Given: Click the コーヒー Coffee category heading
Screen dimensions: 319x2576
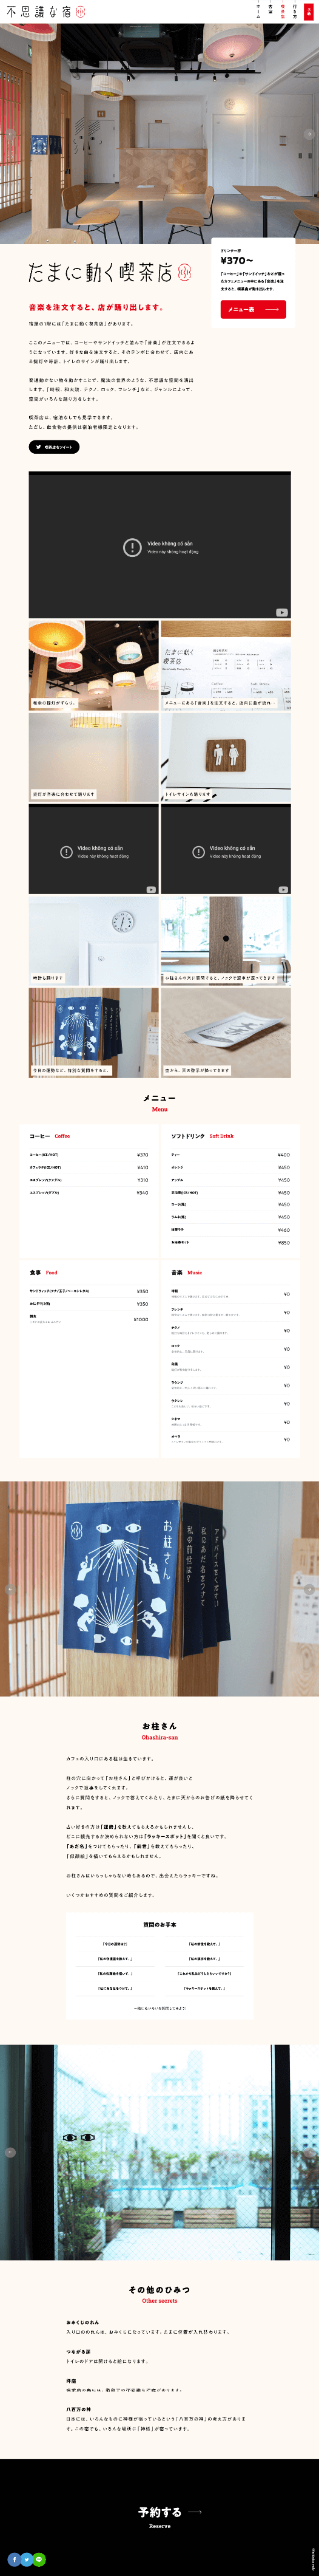Looking at the screenshot, I should click(x=49, y=1136).
